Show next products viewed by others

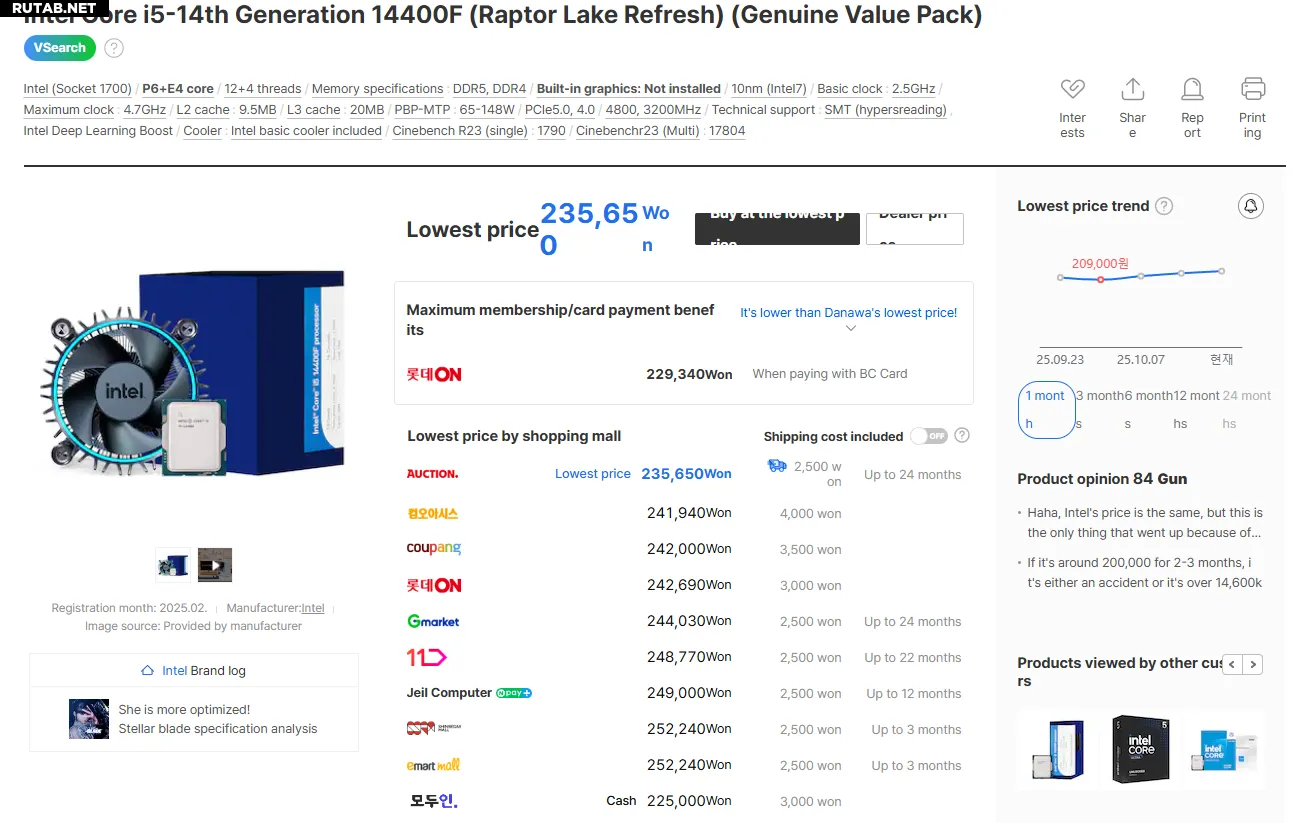tap(1253, 664)
